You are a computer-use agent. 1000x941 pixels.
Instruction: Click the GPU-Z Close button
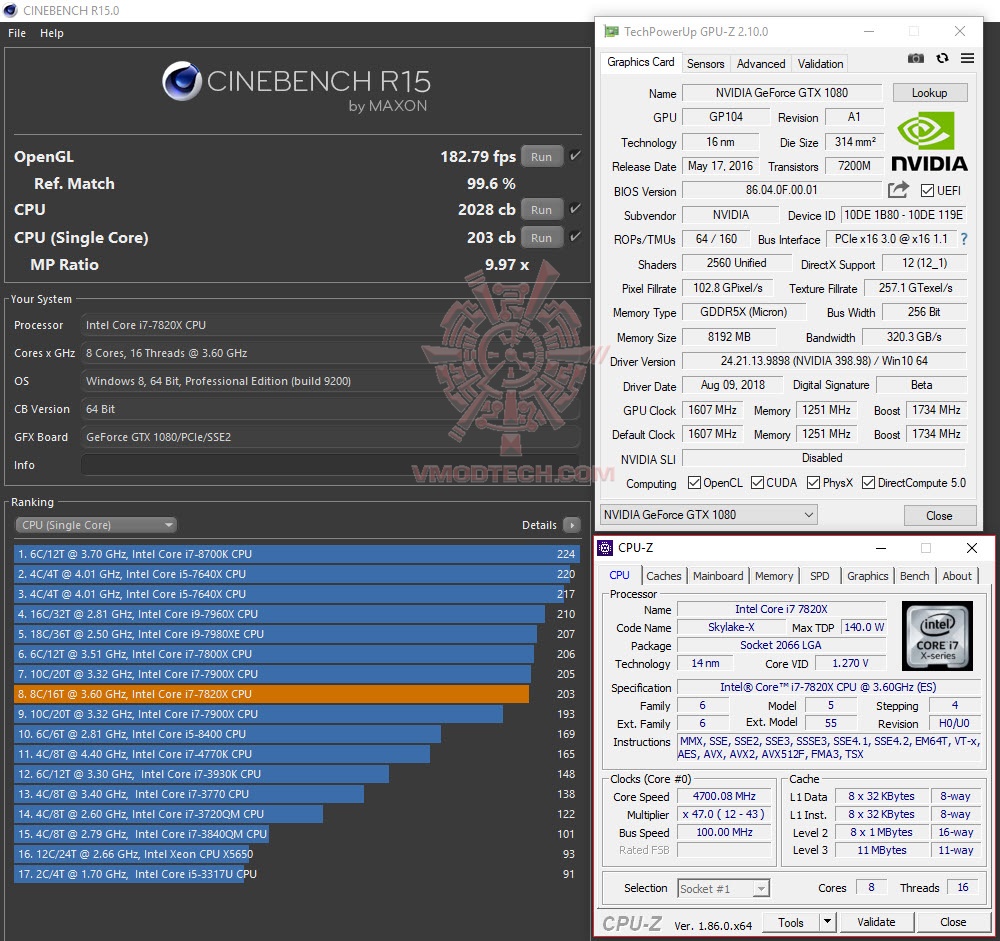click(x=939, y=515)
